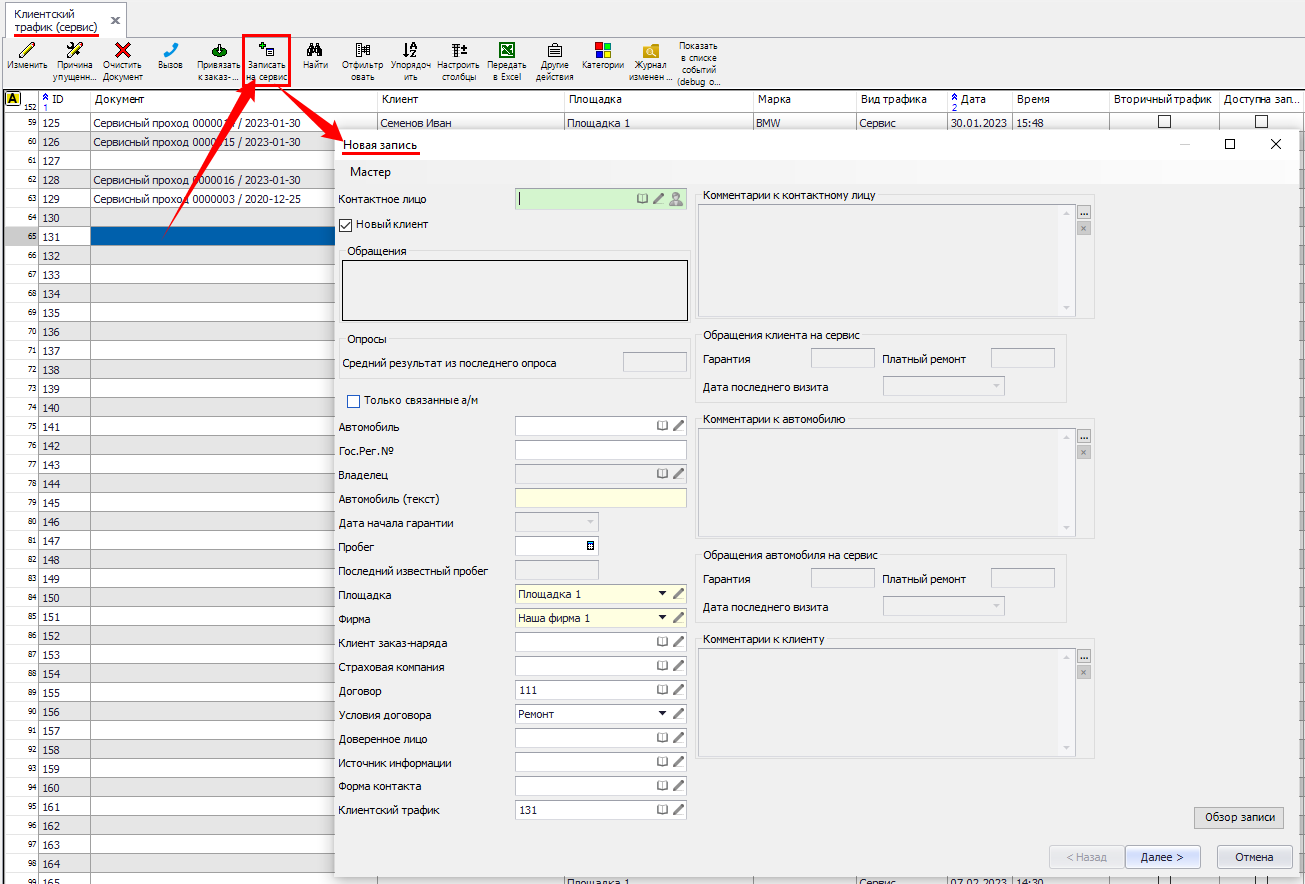Select Клиентский трафик (сервис) tab
The height and width of the screenshot is (884, 1305).
tap(56, 21)
